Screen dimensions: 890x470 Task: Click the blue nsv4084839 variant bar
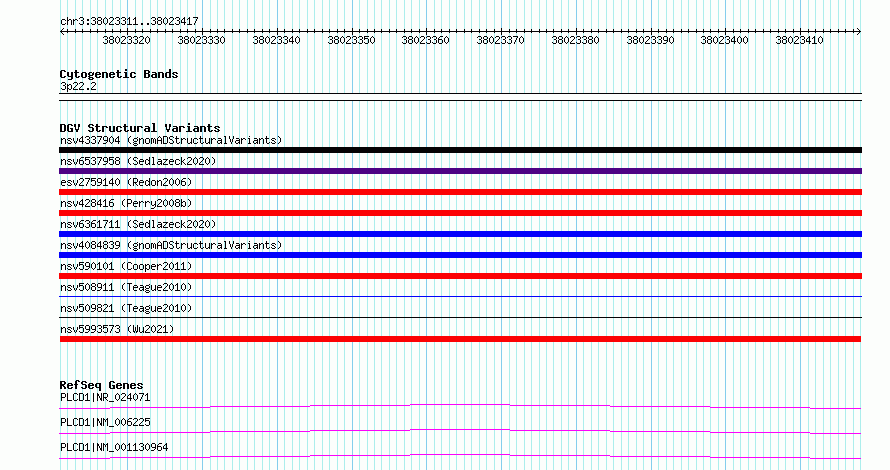point(460,255)
